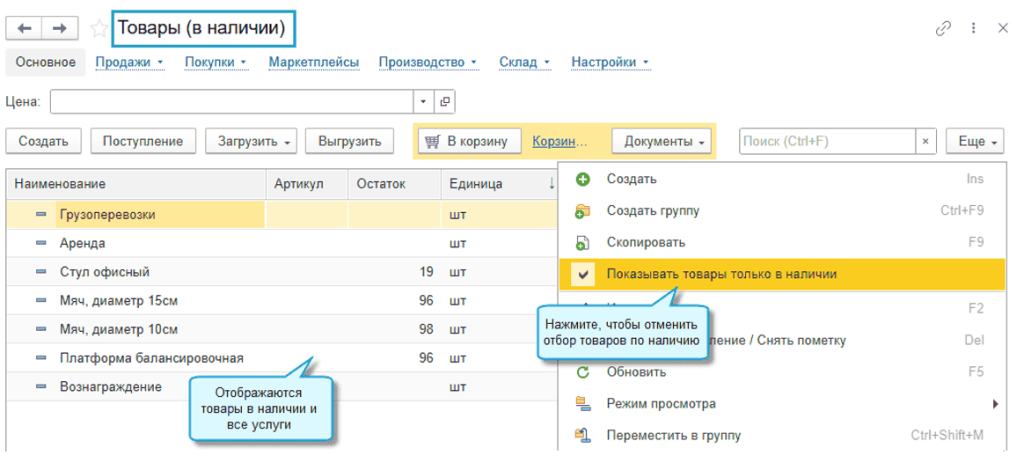Click the Артикул column header
The height and width of the screenshot is (463, 1024).
(308, 184)
